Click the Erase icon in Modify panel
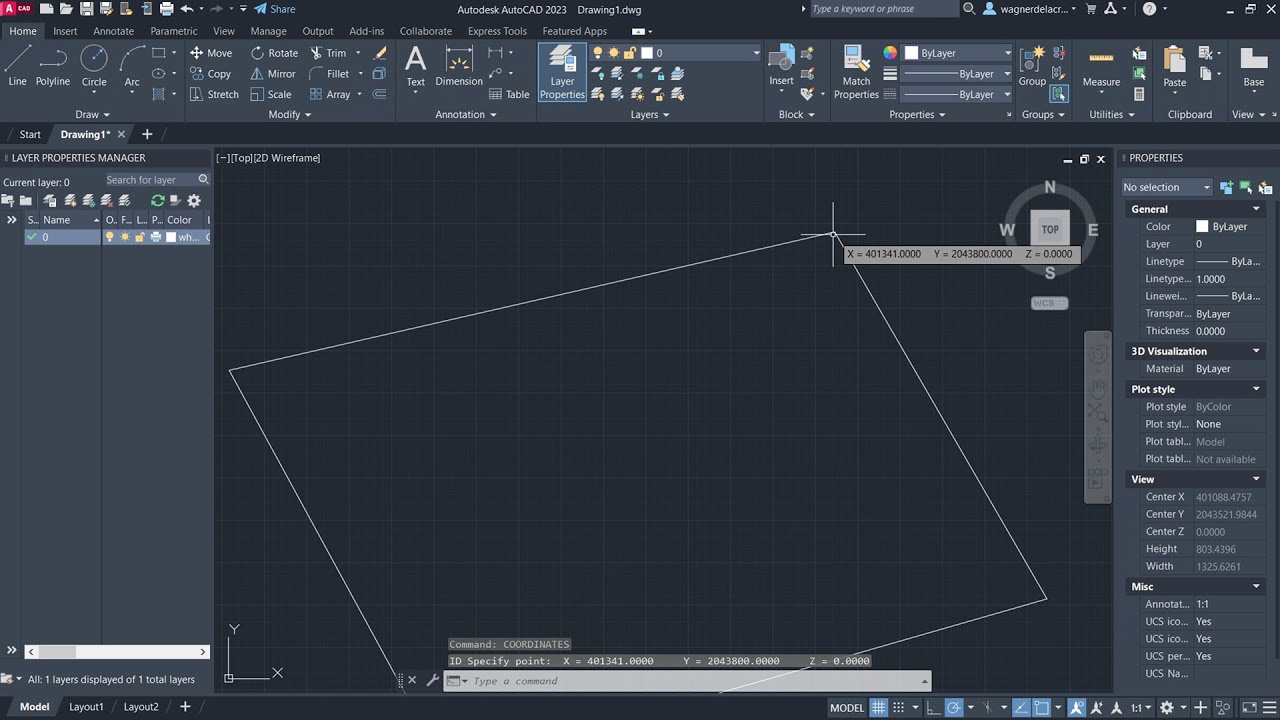This screenshot has width=1280, height=720. 381,53
